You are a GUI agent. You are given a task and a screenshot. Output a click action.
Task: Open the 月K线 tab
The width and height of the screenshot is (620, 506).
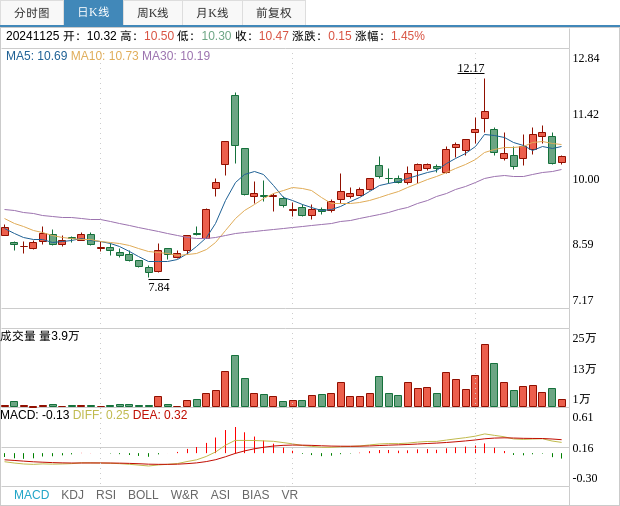coord(212,13)
